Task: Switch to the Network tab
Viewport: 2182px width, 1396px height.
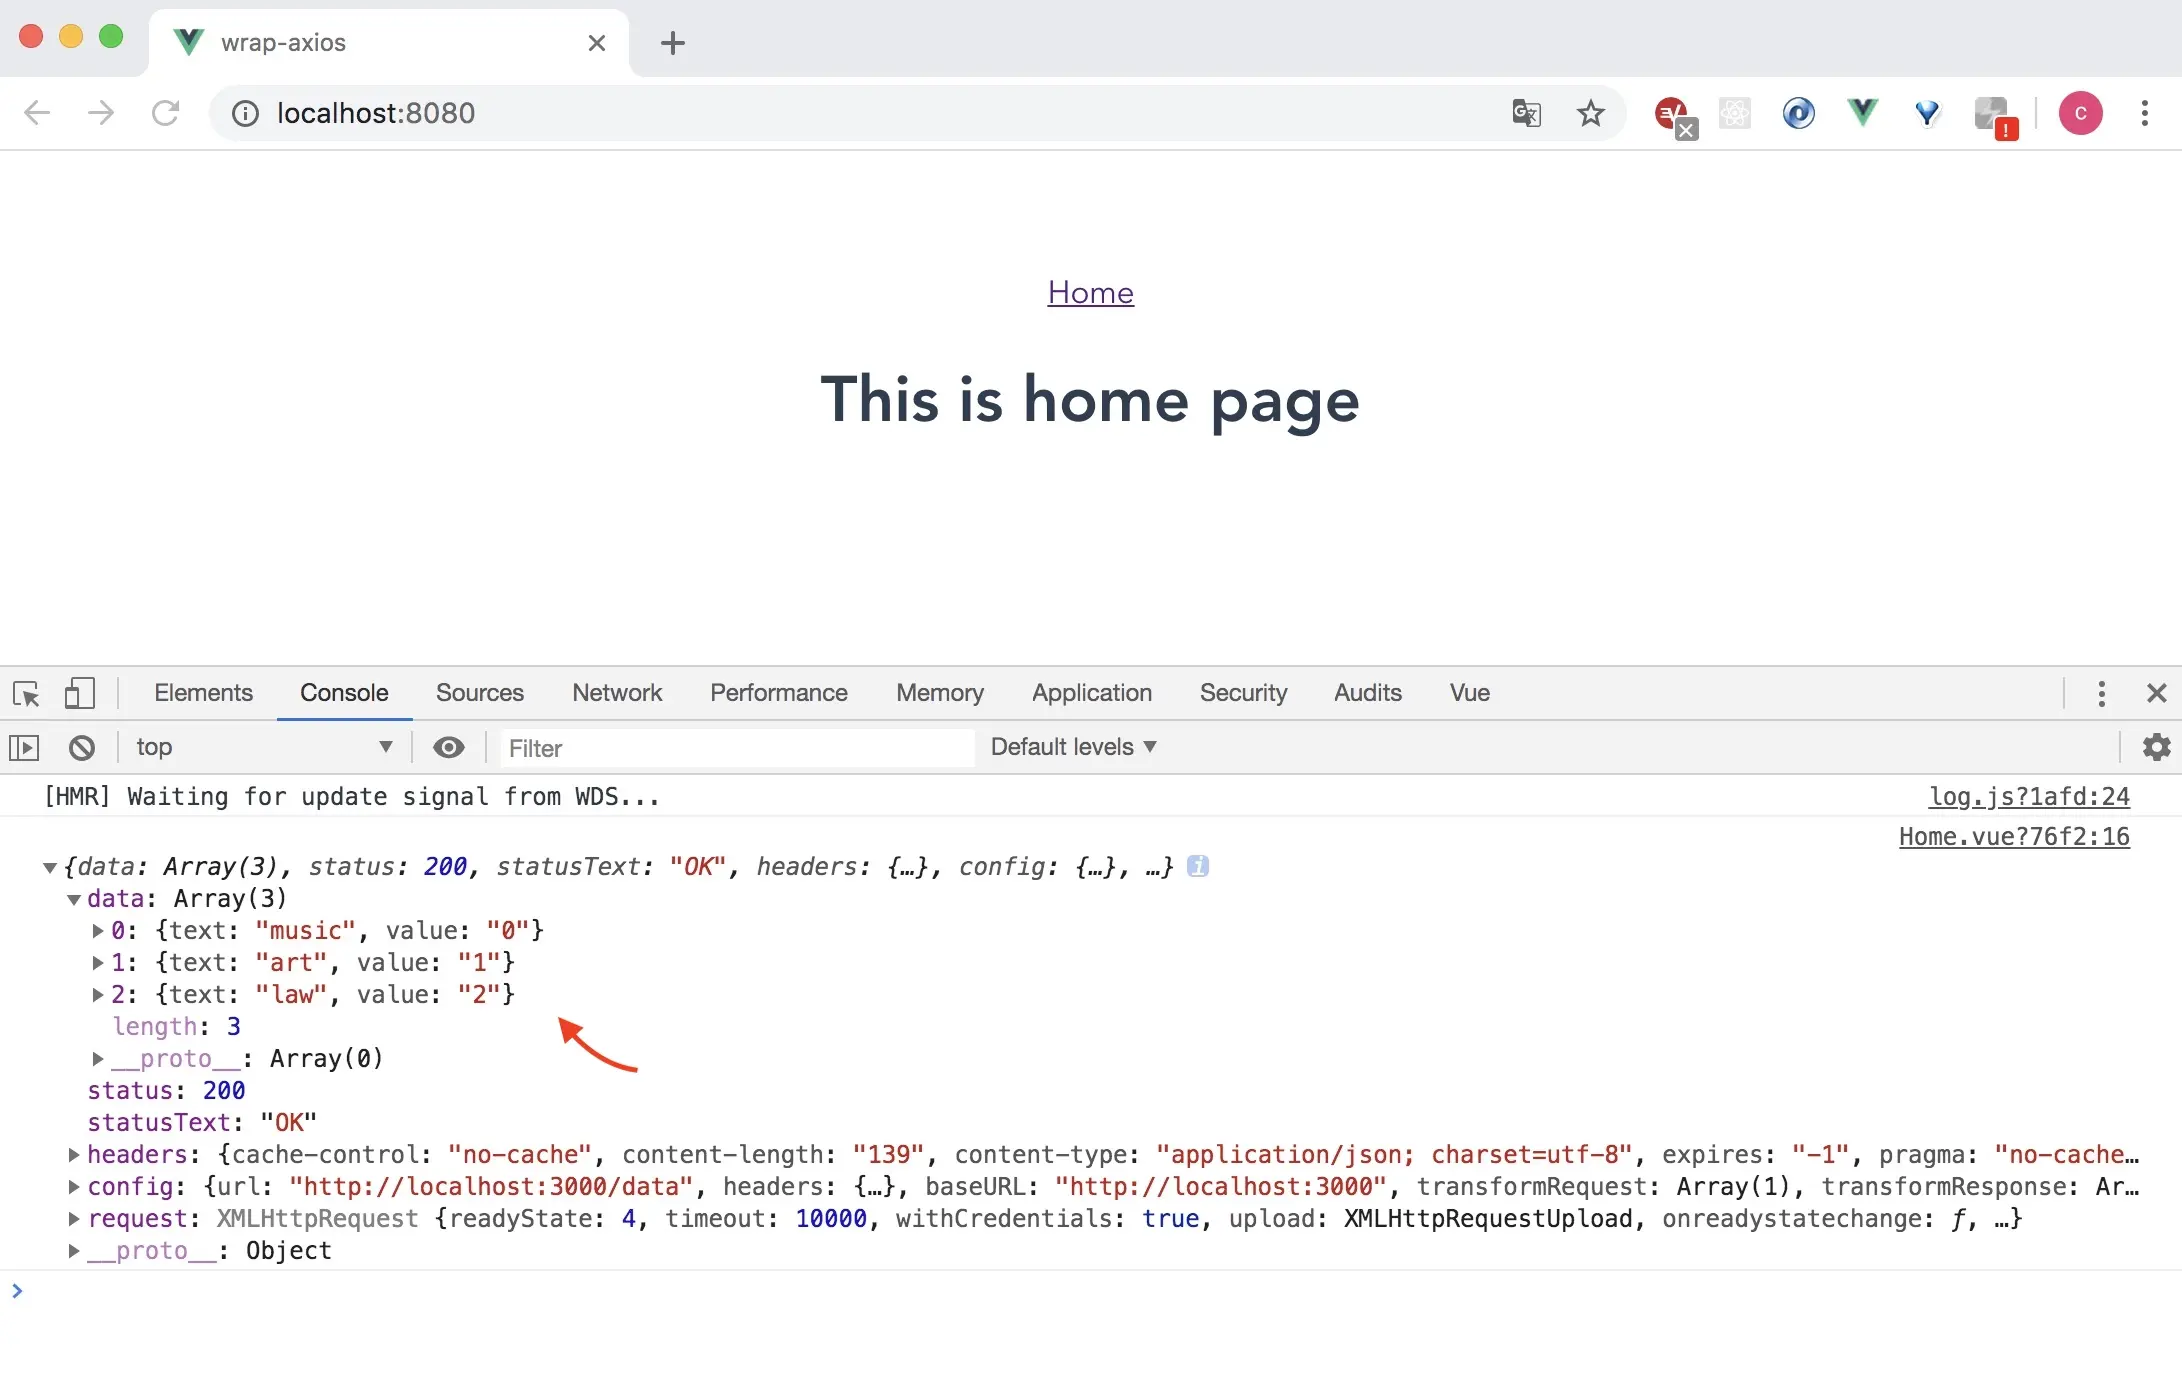Action: [617, 693]
